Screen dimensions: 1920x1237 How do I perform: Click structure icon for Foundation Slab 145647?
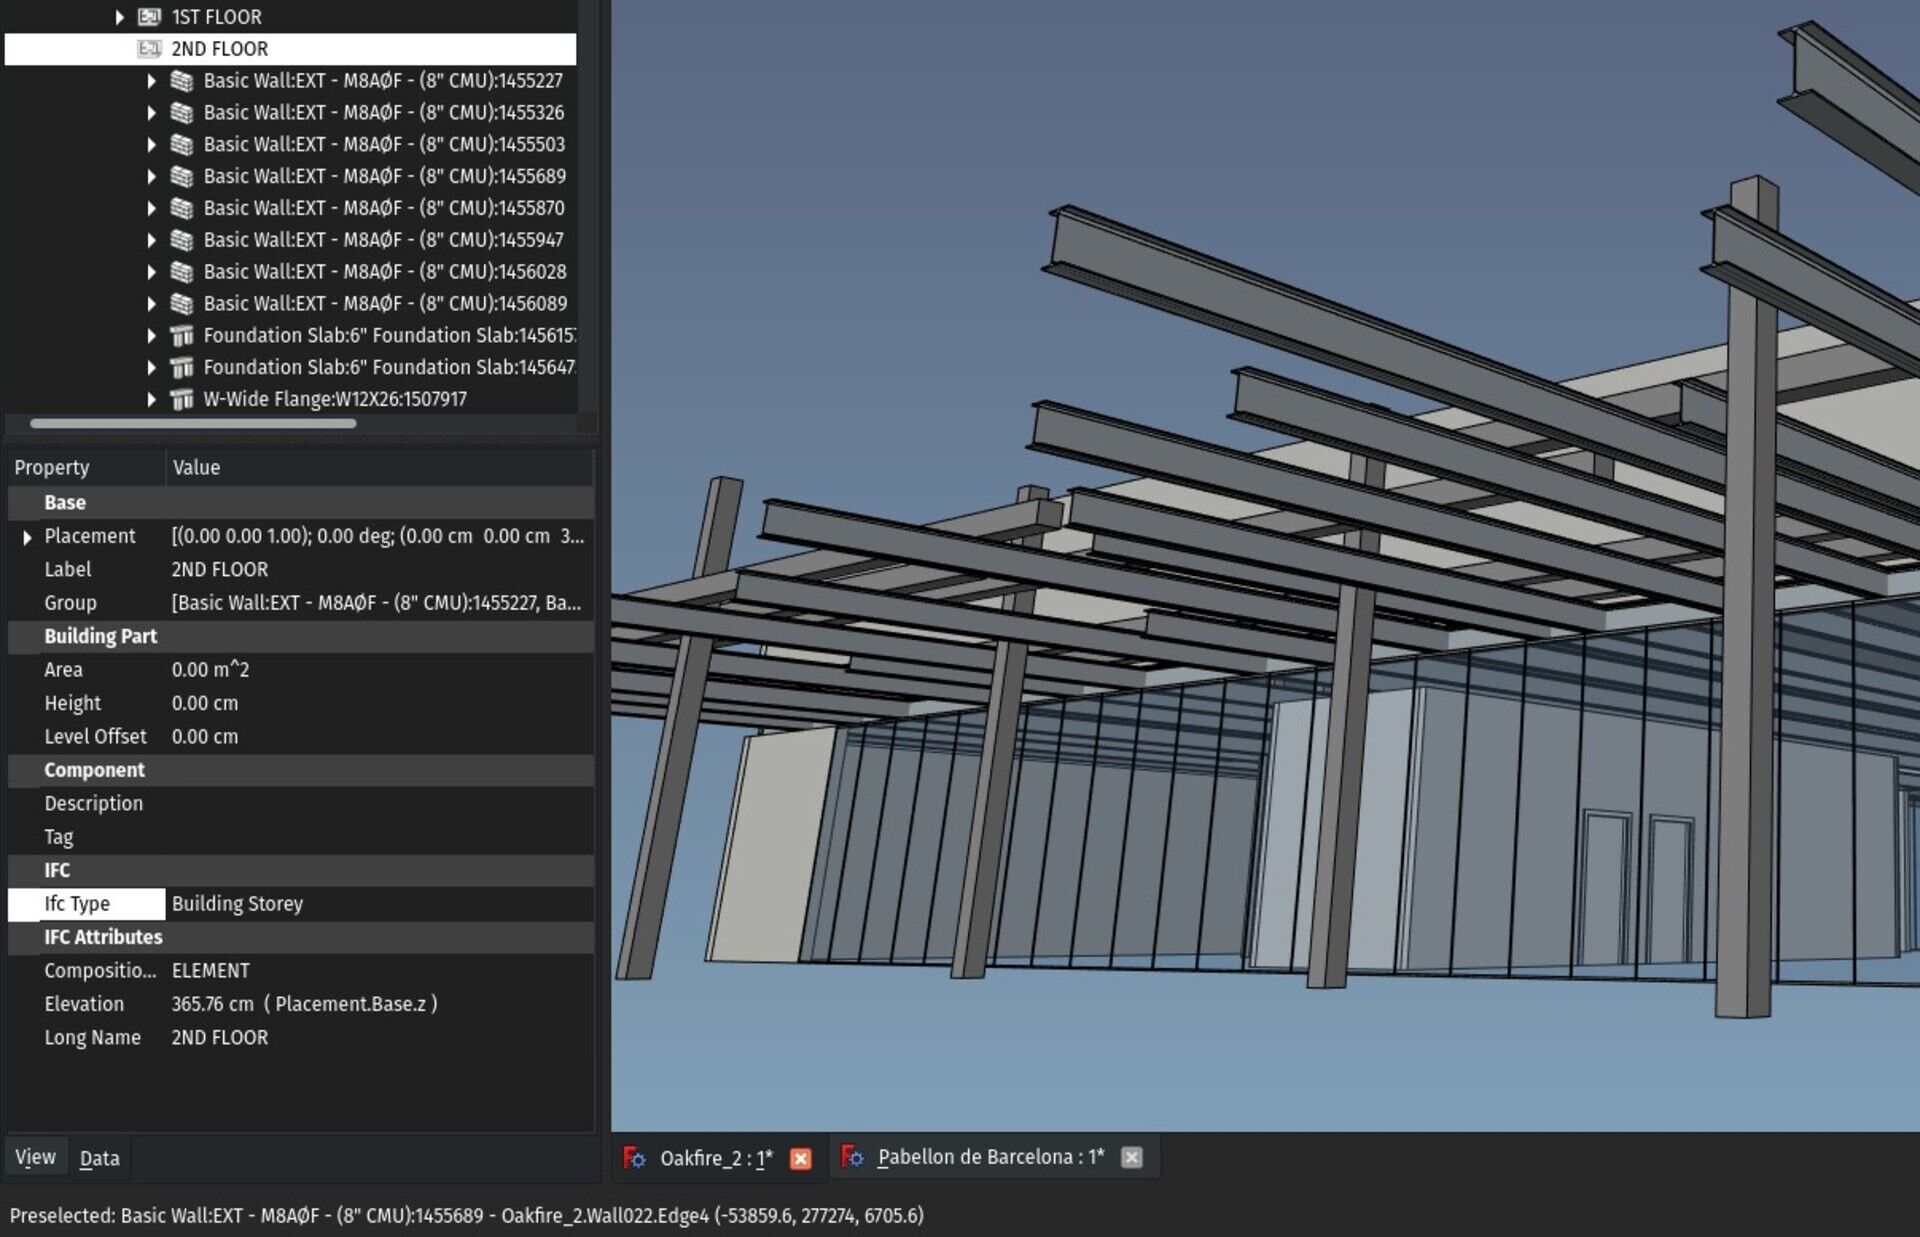tap(181, 368)
